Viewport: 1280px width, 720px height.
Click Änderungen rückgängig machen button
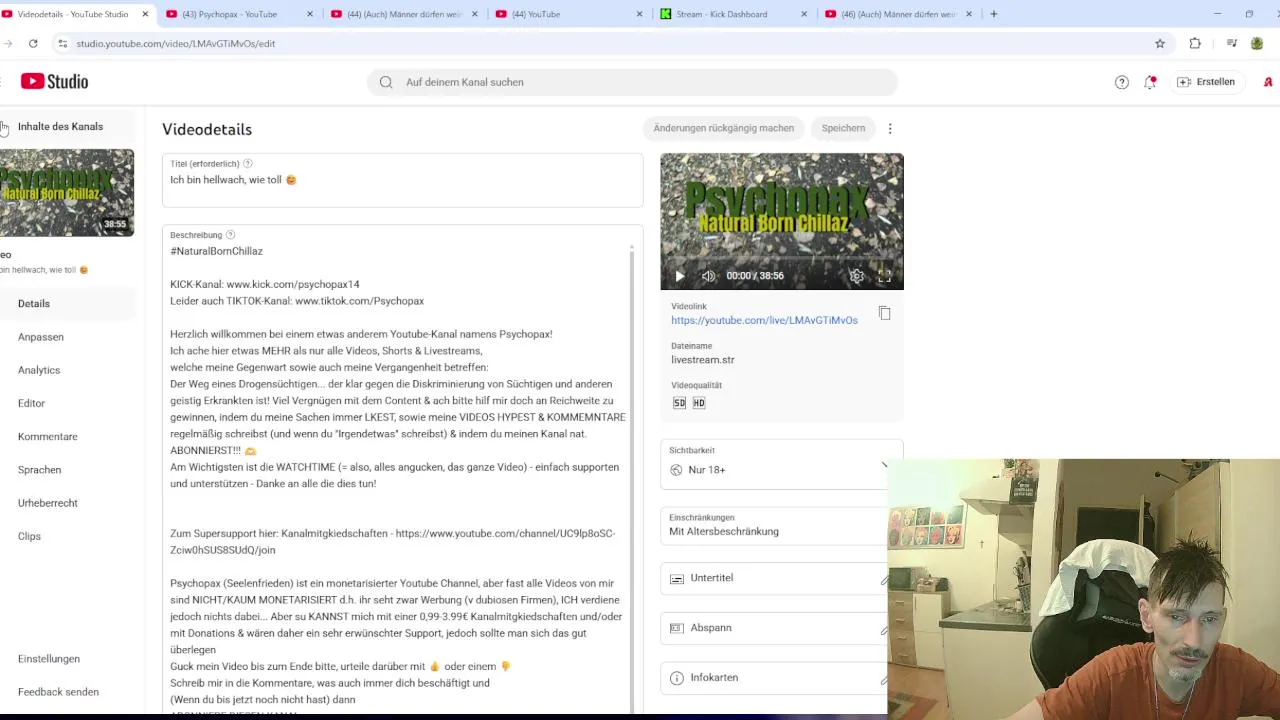[x=723, y=128]
